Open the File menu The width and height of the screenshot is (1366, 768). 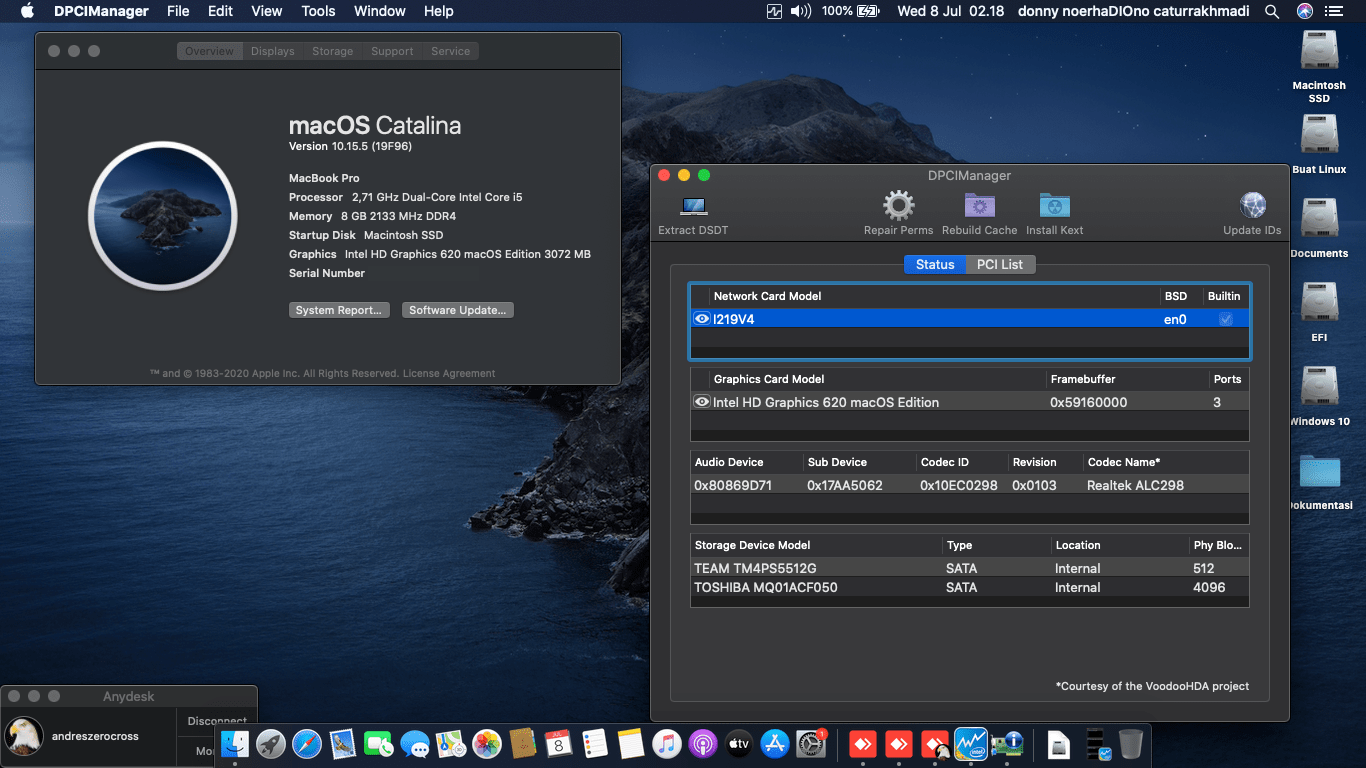pyautogui.click(x=178, y=11)
